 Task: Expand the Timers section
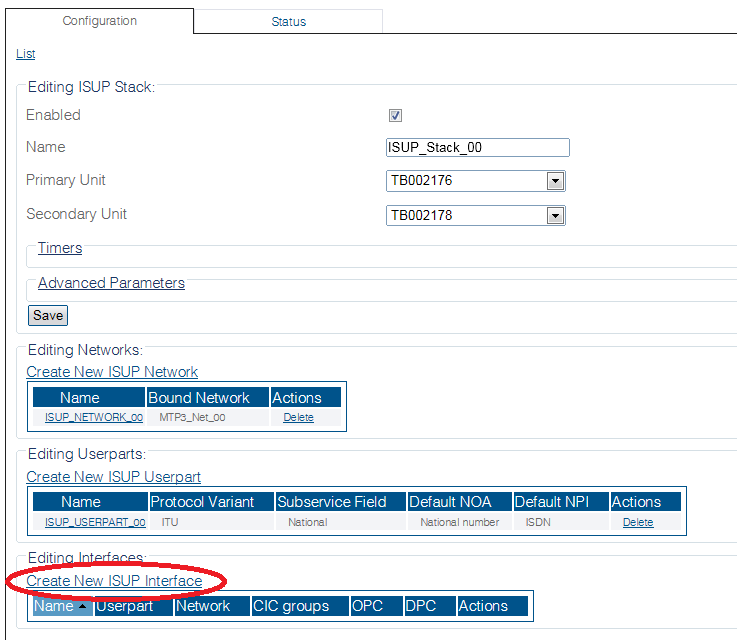pyautogui.click(x=60, y=248)
